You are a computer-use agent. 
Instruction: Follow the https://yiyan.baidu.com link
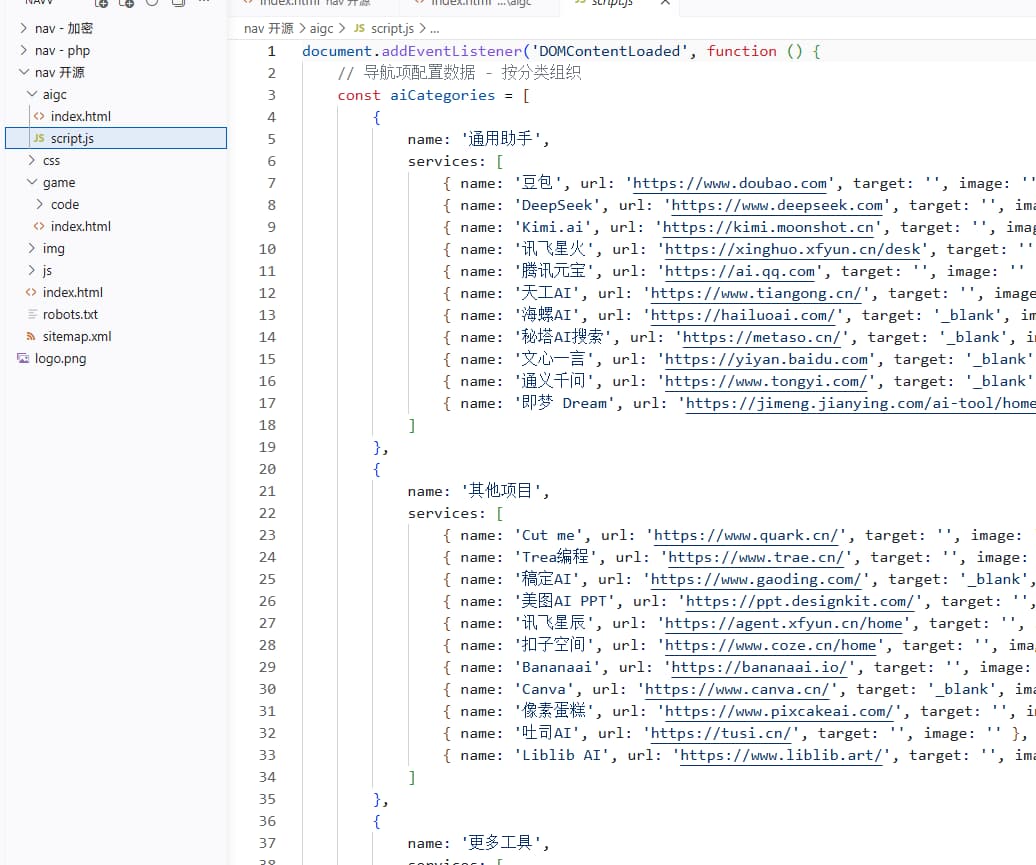click(x=766, y=359)
